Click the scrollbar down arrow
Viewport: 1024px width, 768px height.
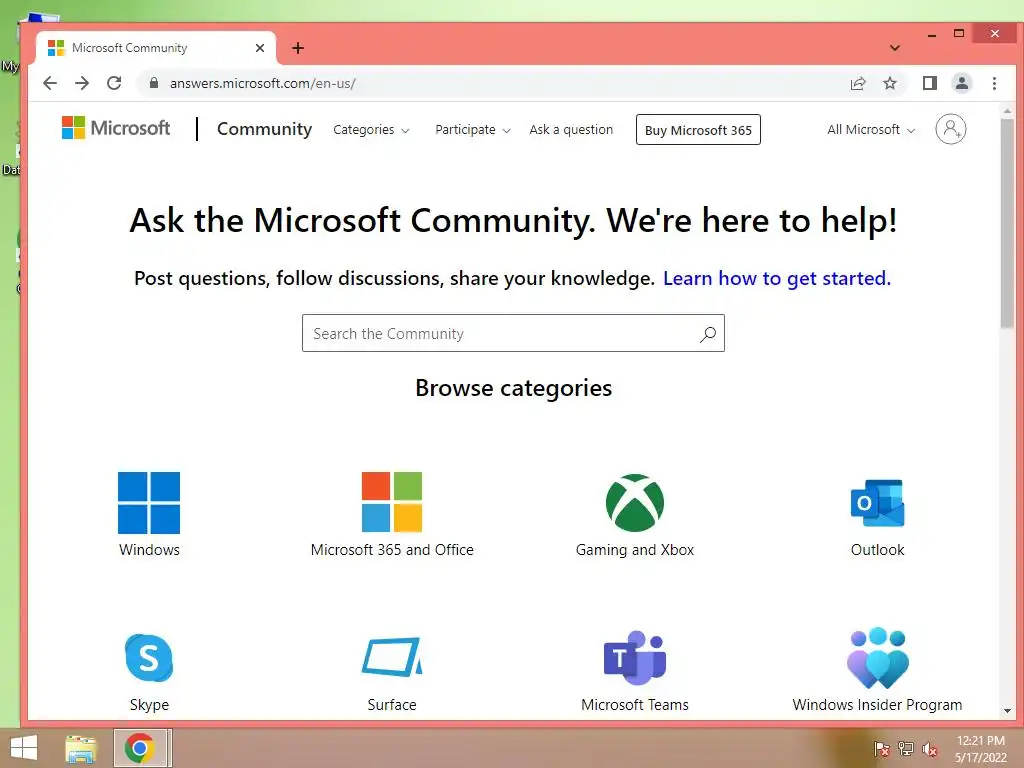[x=1007, y=711]
